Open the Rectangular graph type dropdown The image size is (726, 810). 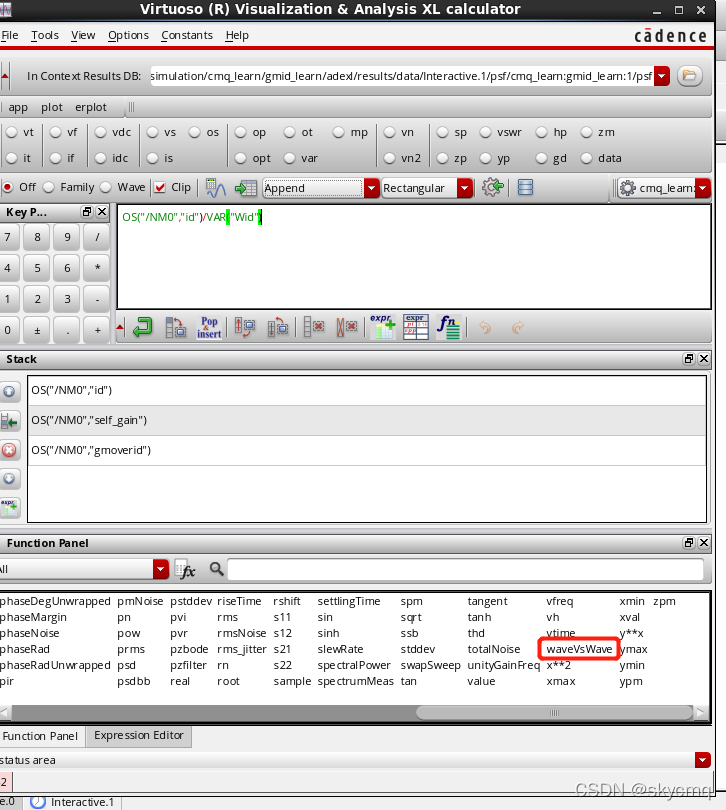pyautogui.click(x=465, y=188)
